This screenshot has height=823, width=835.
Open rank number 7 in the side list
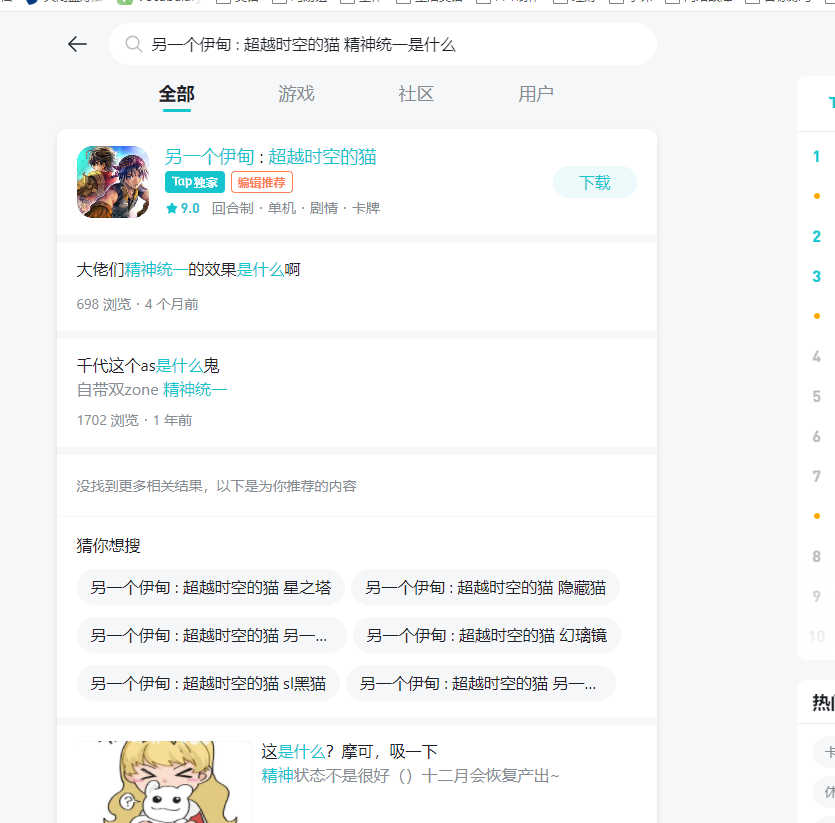816,476
